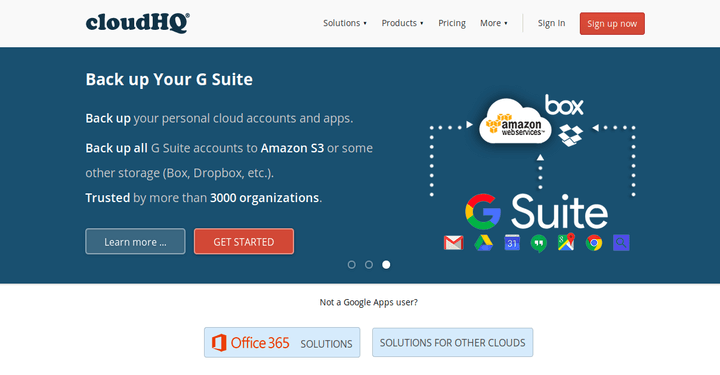
Task: Click the Sign in link
Action: (551, 23)
